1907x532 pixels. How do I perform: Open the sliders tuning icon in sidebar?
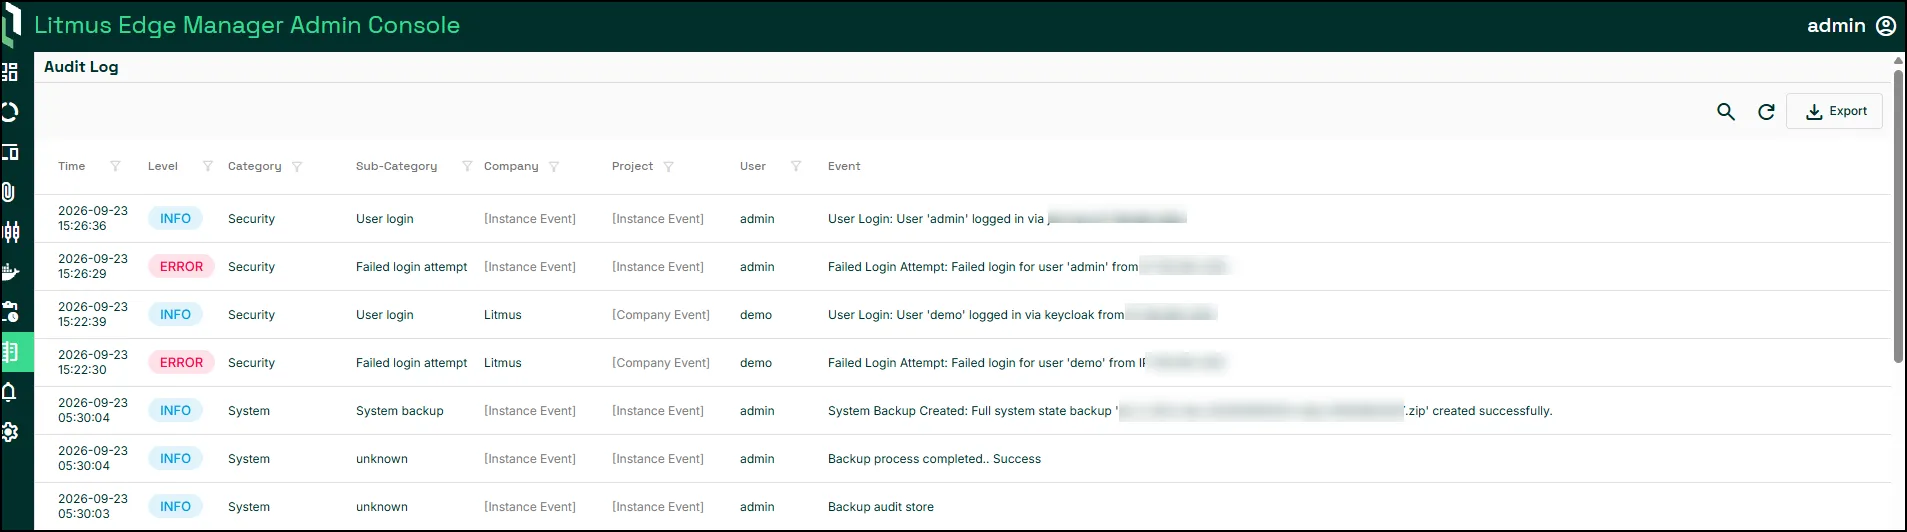[11, 232]
